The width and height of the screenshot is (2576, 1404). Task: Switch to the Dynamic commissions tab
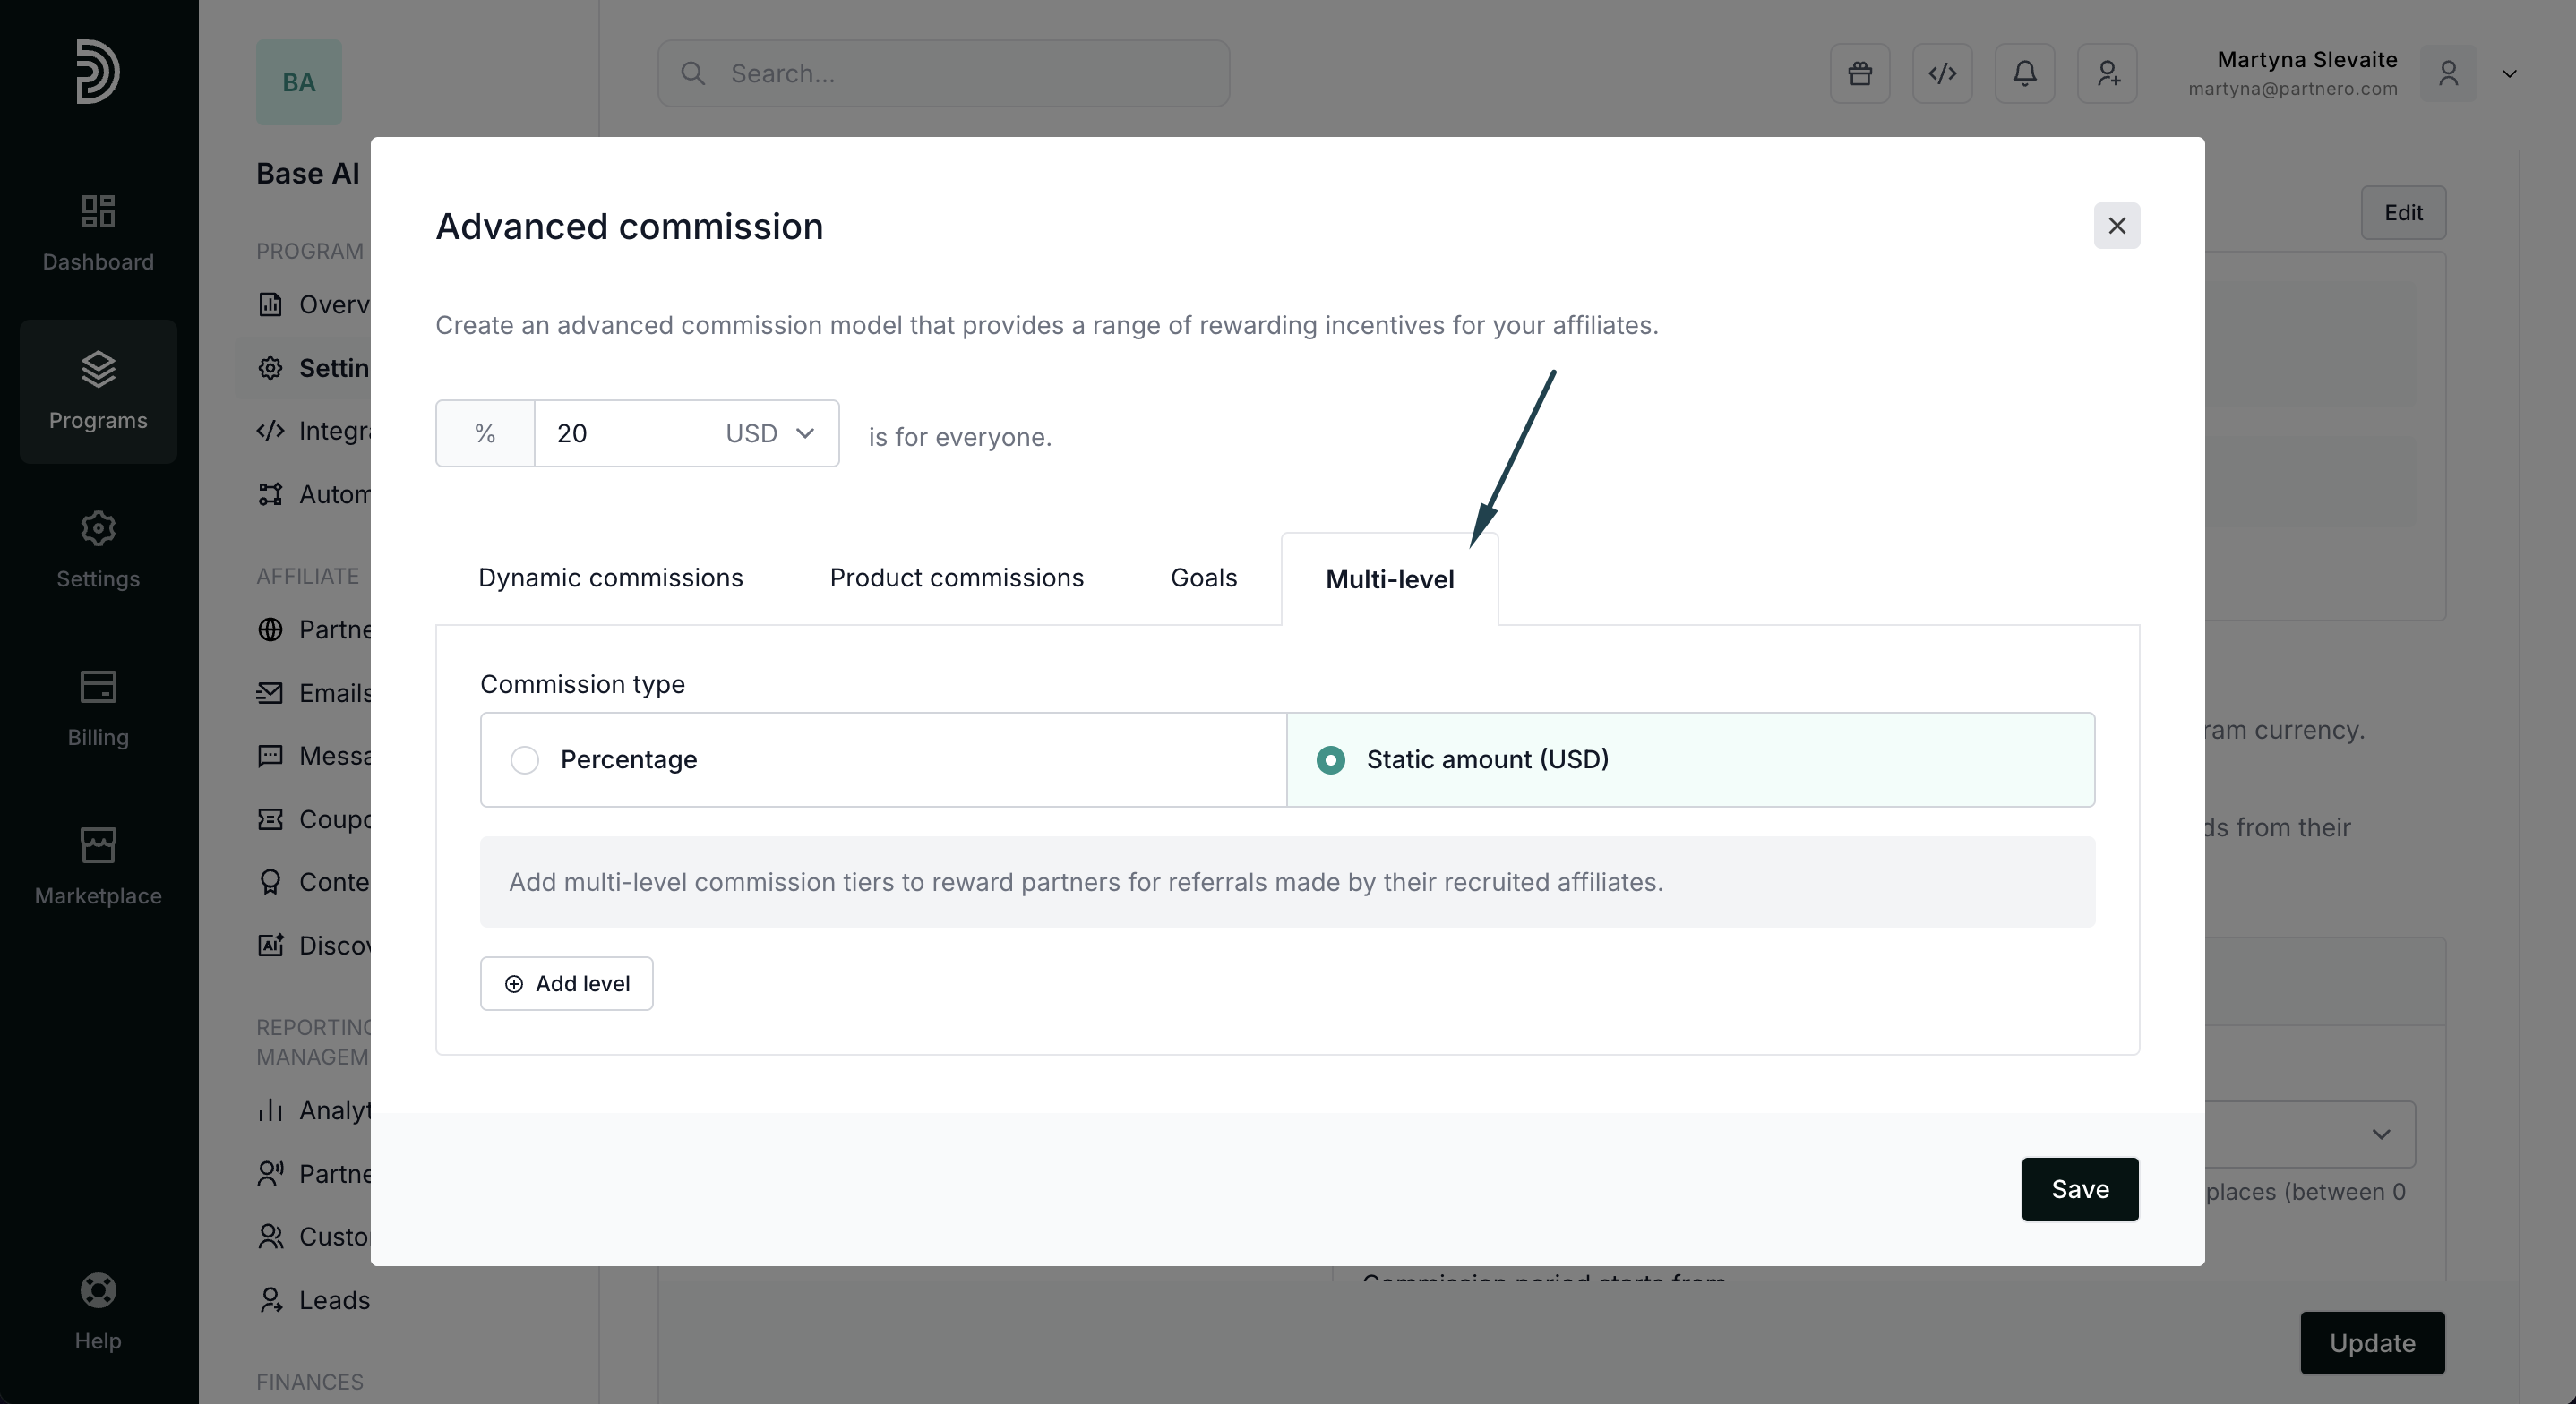pyautogui.click(x=610, y=578)
